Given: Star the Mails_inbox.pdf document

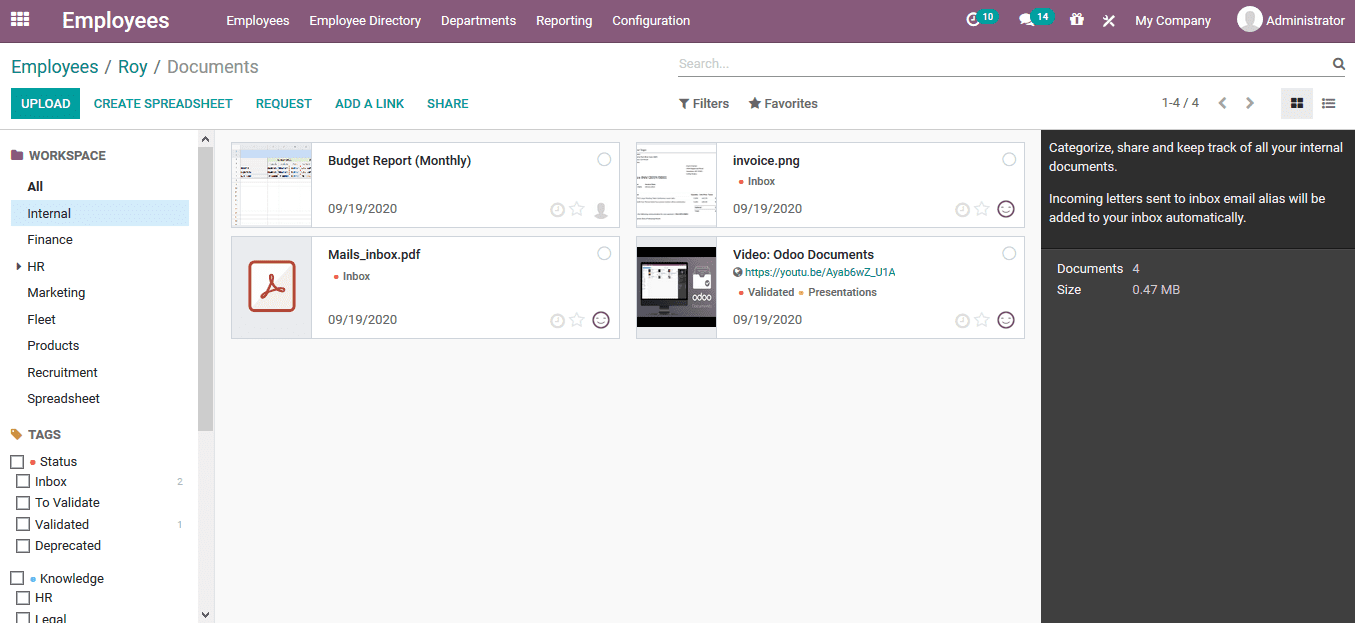Looking at the screenshot, I should 578,320.
